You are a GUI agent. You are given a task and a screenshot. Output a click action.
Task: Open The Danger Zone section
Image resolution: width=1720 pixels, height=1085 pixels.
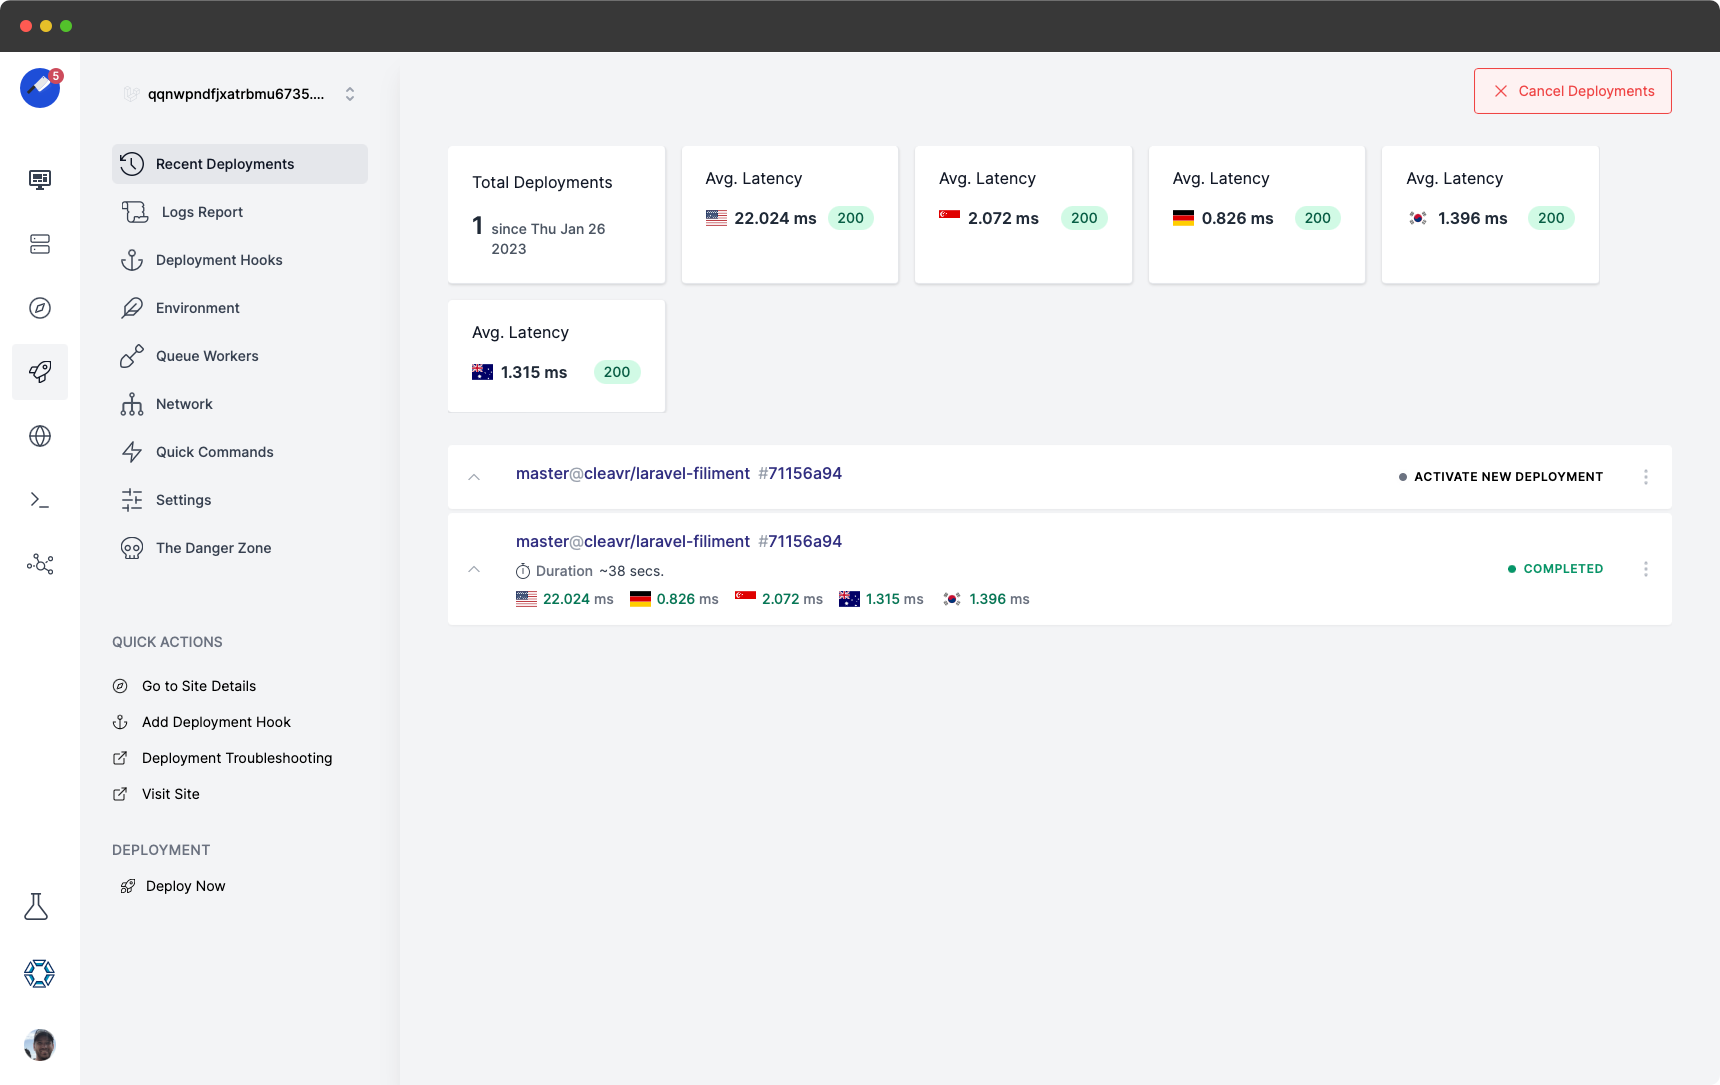coord(212,547)
